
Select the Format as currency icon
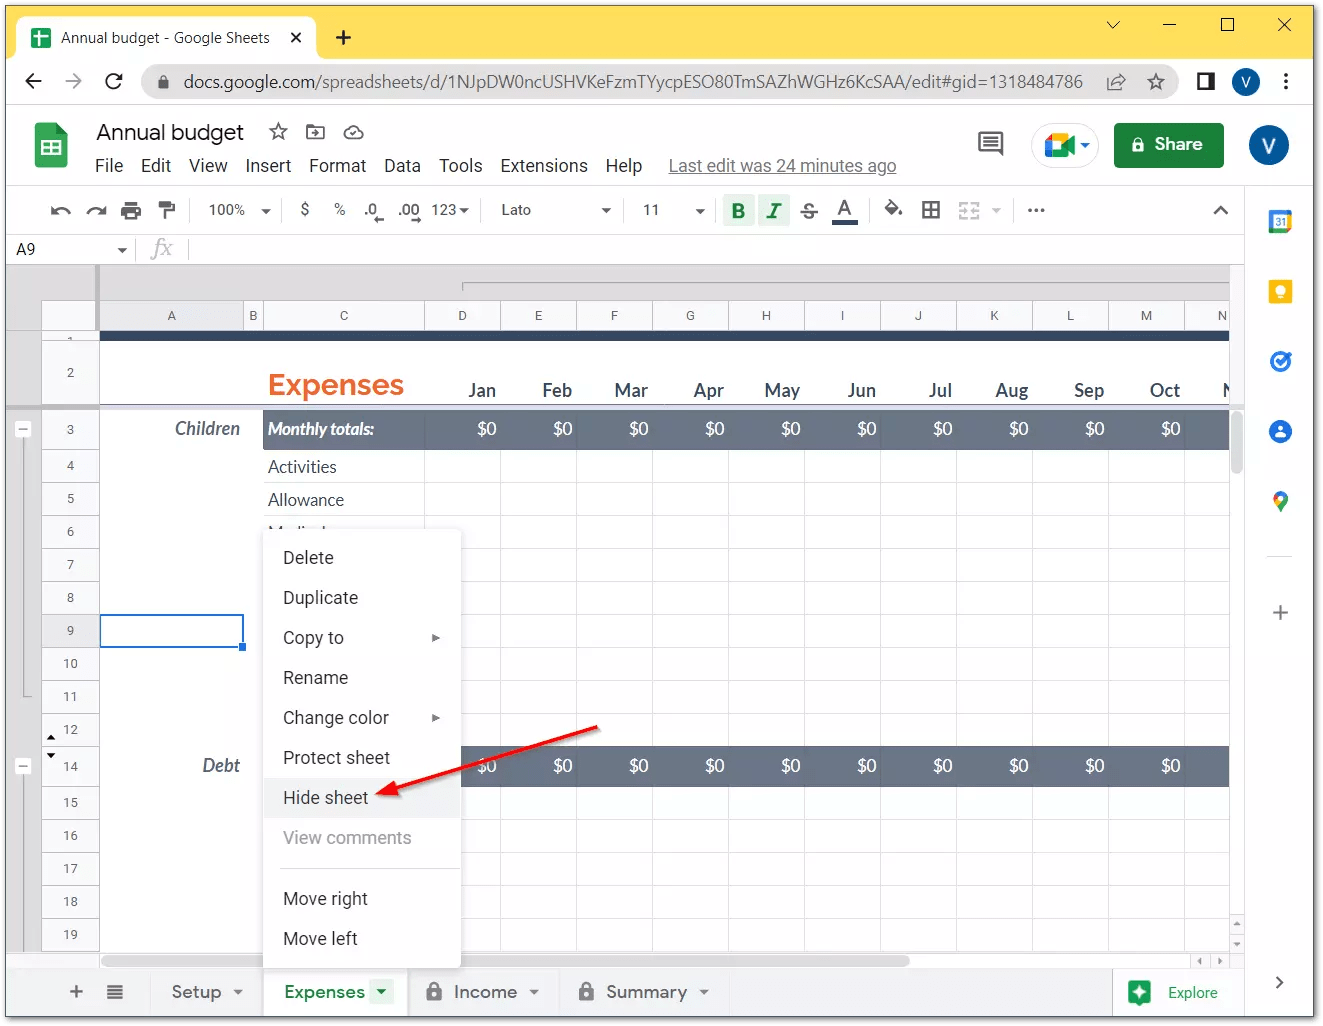click(305, 210)
